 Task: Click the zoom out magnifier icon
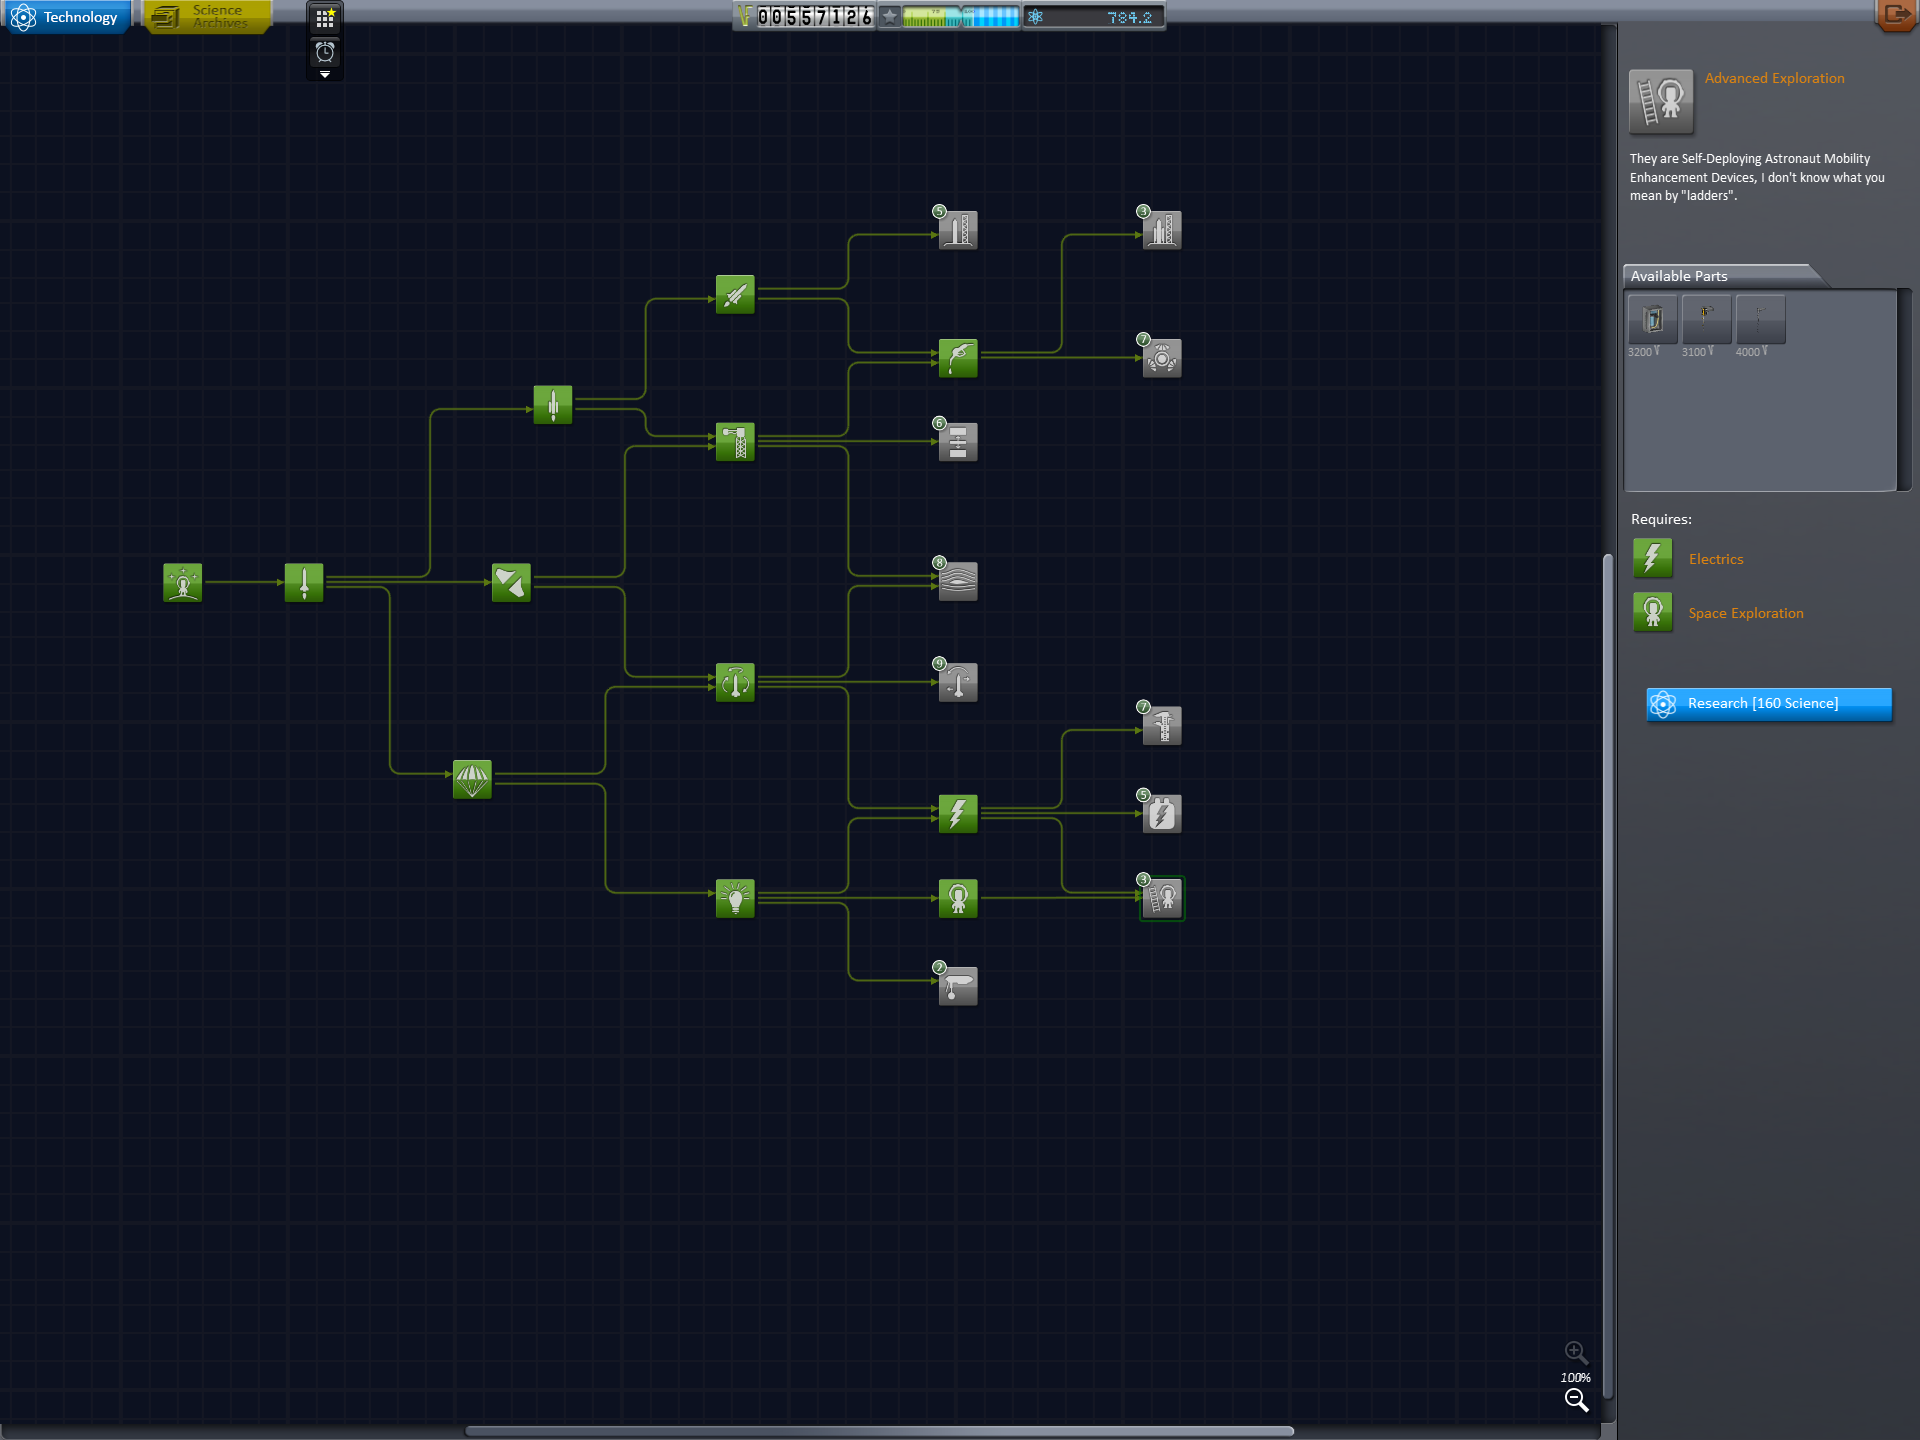pos(1576,1400)
